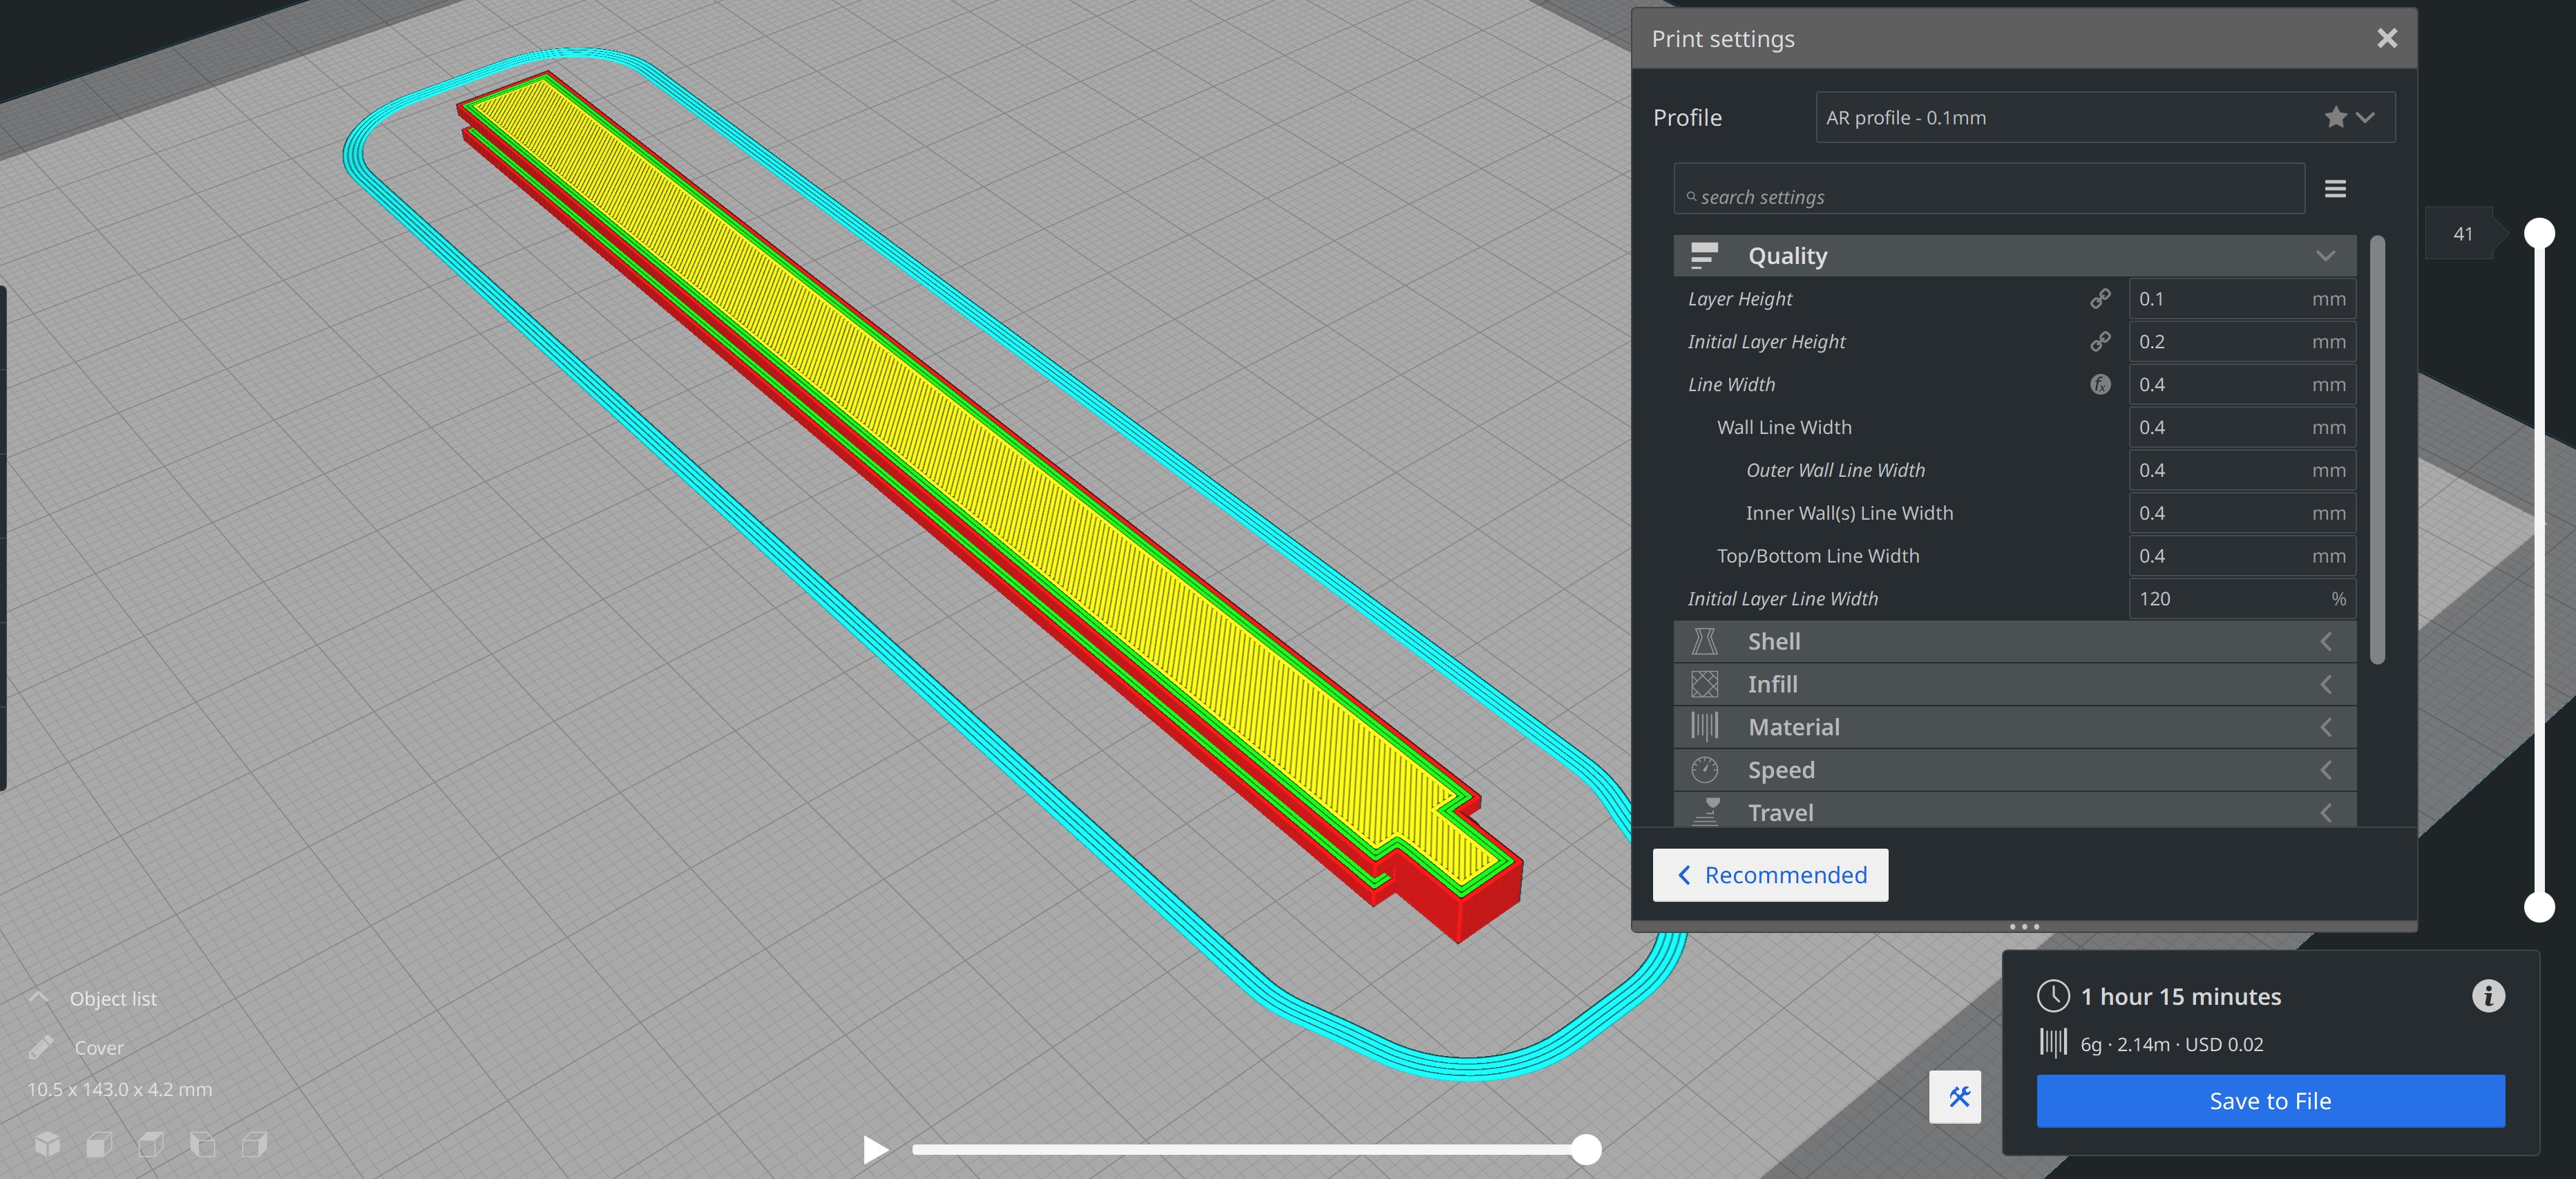
Task: Click the Line Width formula fx icon
Action: tap(2100, 385)
